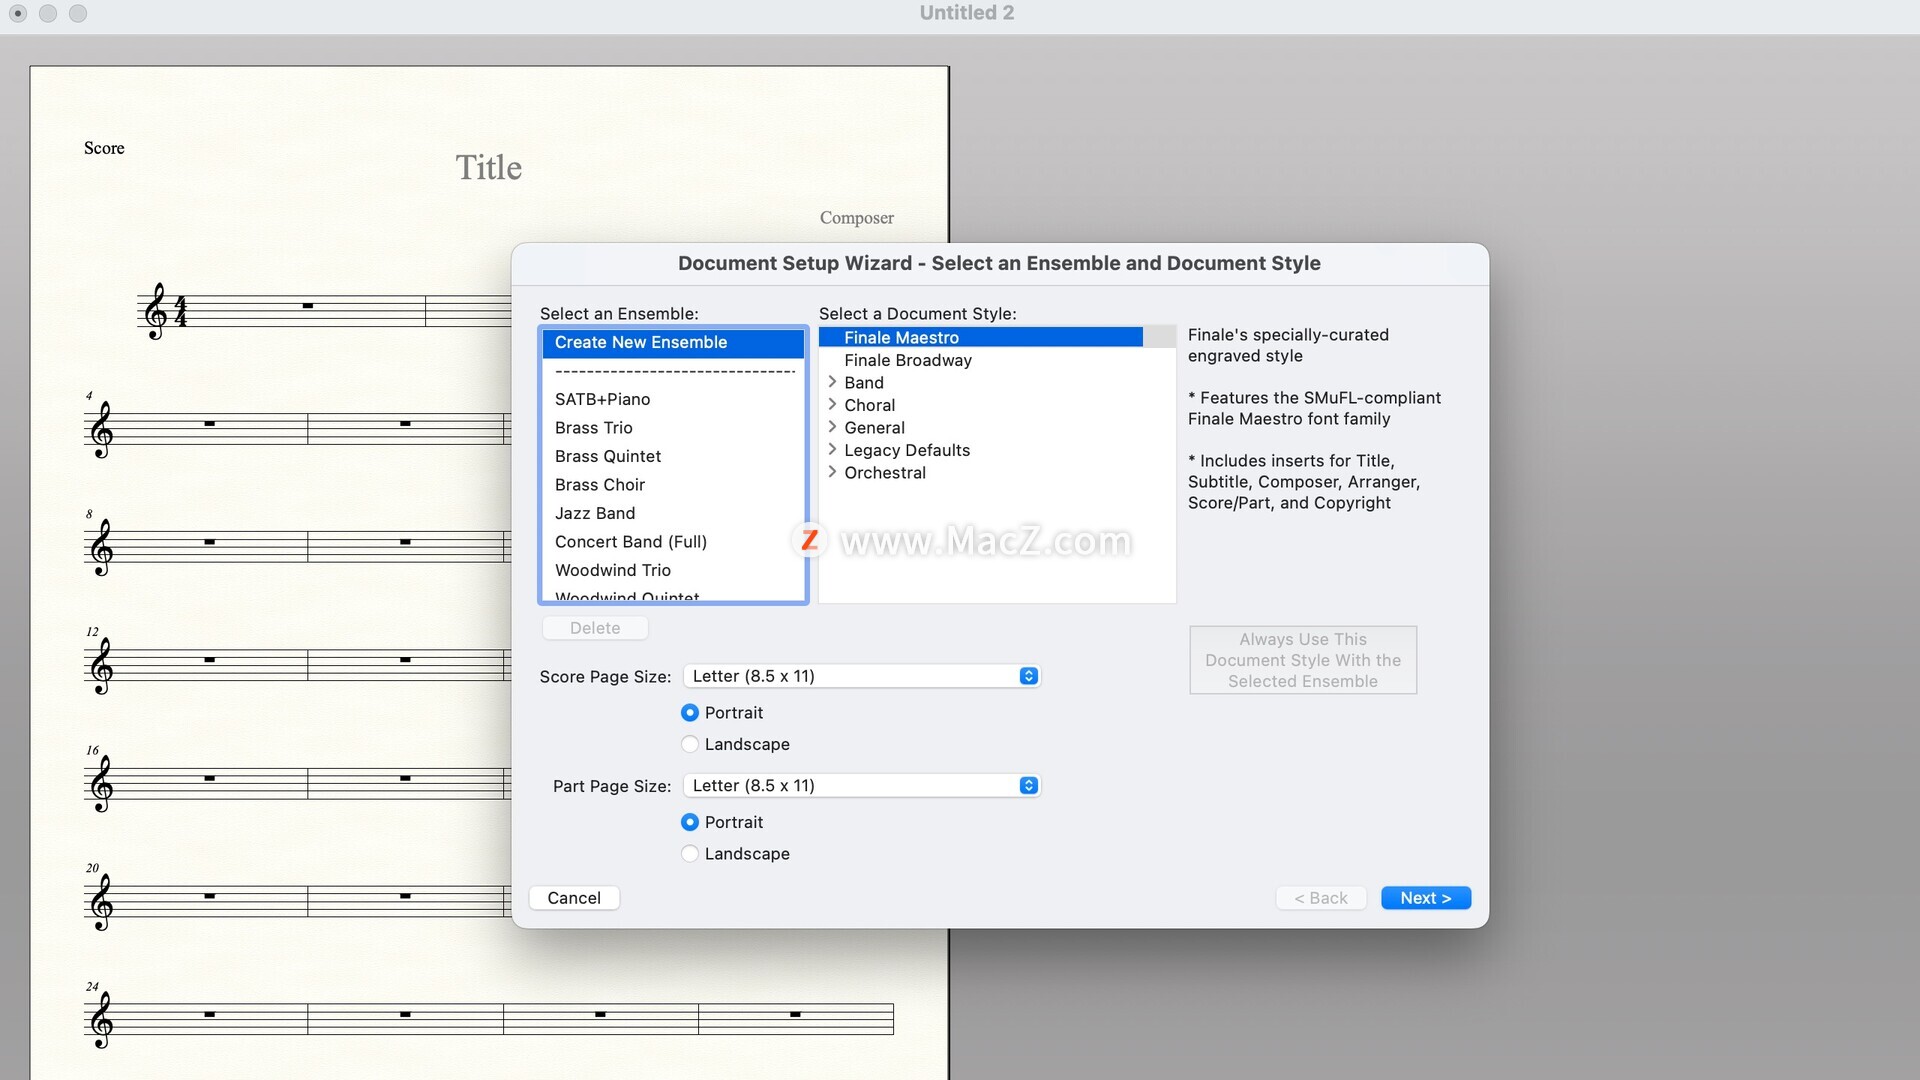This screenshot has height=1080, width=1920.
Task: Expand the General document styles group
Action: click(x=832, y=427)
